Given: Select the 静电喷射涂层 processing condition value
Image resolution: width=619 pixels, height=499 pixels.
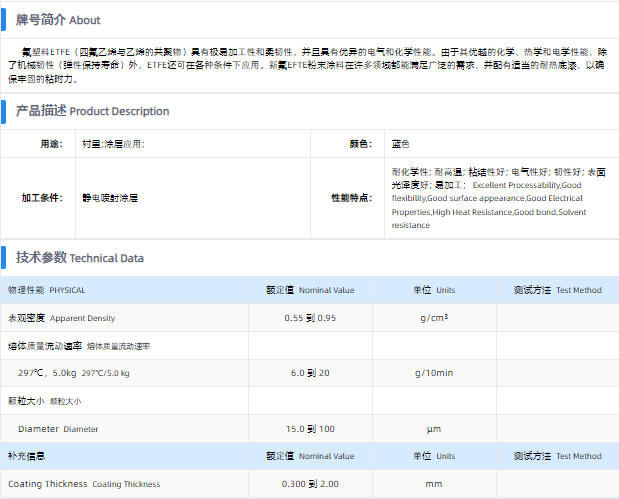Looking at the screenshot, I should [110, 198].
